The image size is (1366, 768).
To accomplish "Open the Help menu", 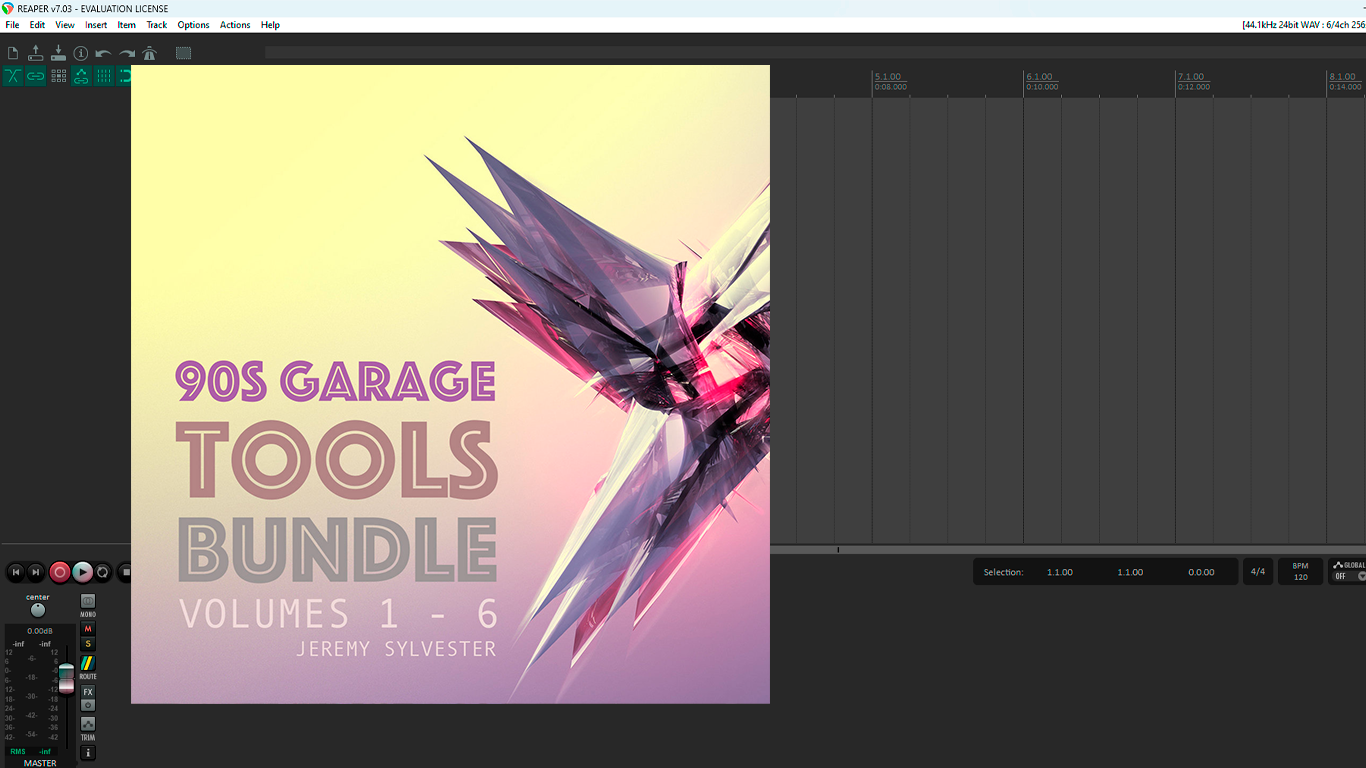I will [270, 25].
